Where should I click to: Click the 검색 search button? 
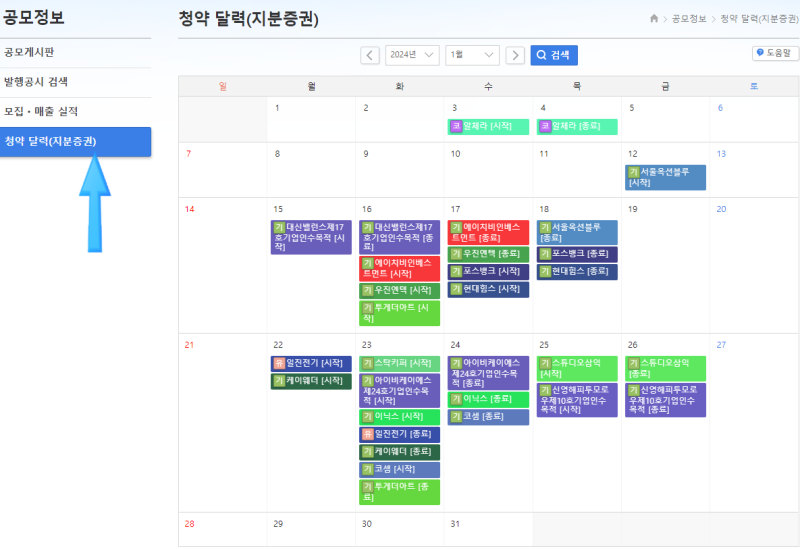coord(554,55)
